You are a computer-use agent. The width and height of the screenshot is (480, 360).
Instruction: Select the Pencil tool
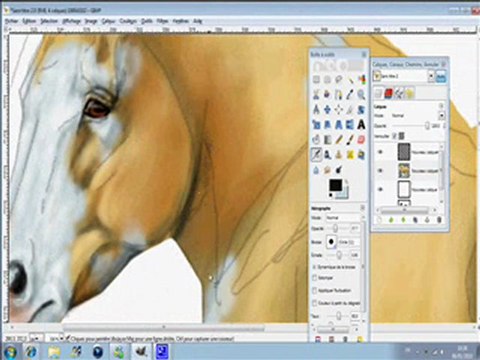click(338, 140)
